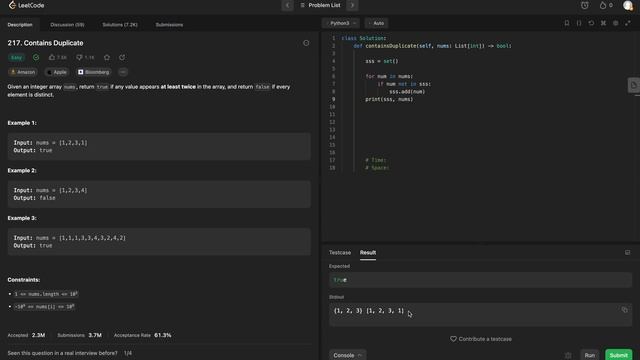
Task: Click the streak flame icon
Action: [x=603, y=5]
